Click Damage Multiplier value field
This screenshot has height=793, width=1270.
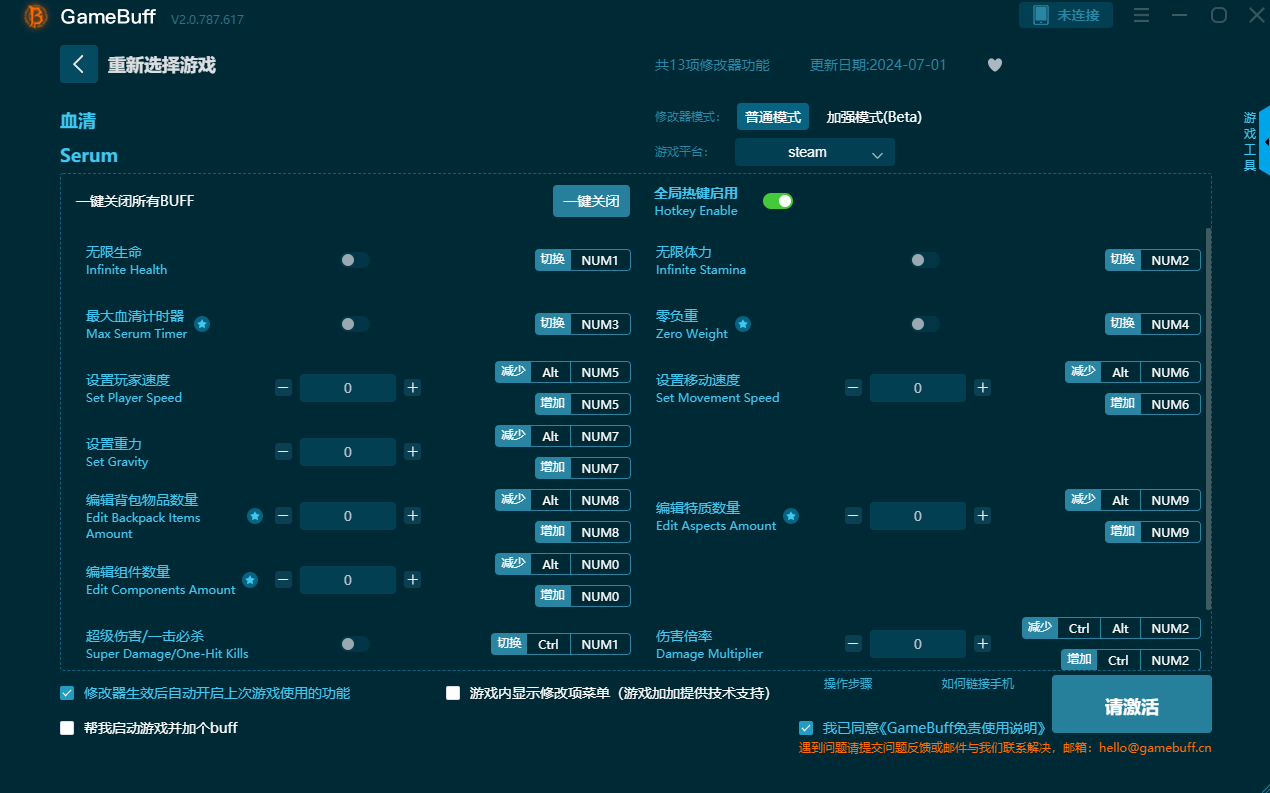tap(918, 644)
